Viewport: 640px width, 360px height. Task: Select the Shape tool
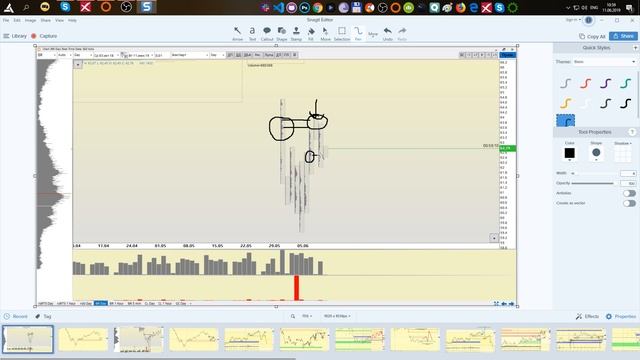(282, 33)
